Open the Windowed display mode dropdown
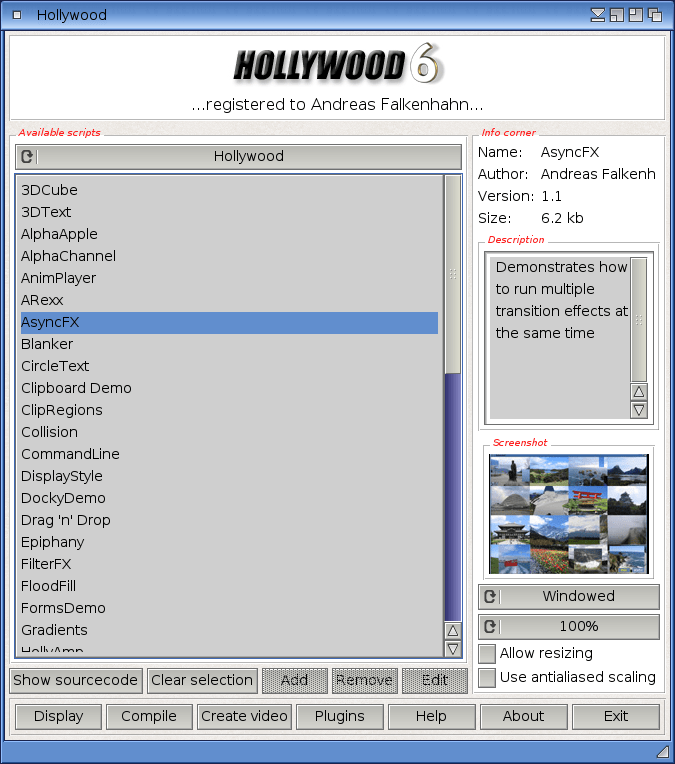This screenshot has width=675, height=764. tap(569, 597)
